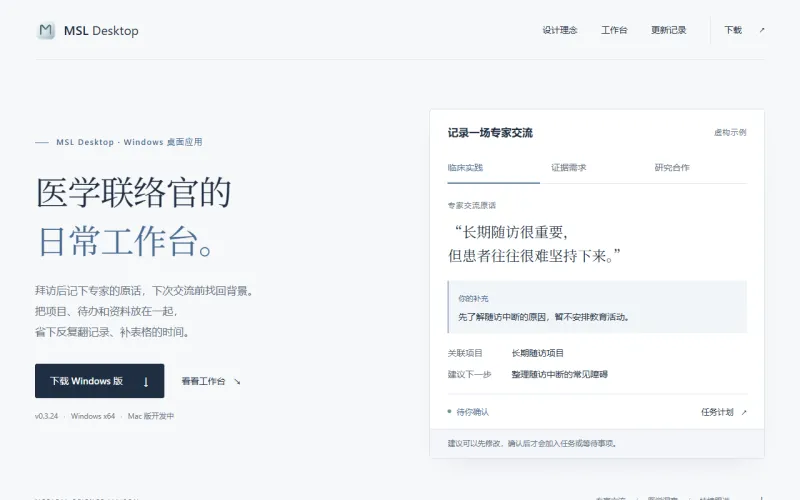
Task: Click the value 长期随访项目
Action: click(x=538, y=353)
